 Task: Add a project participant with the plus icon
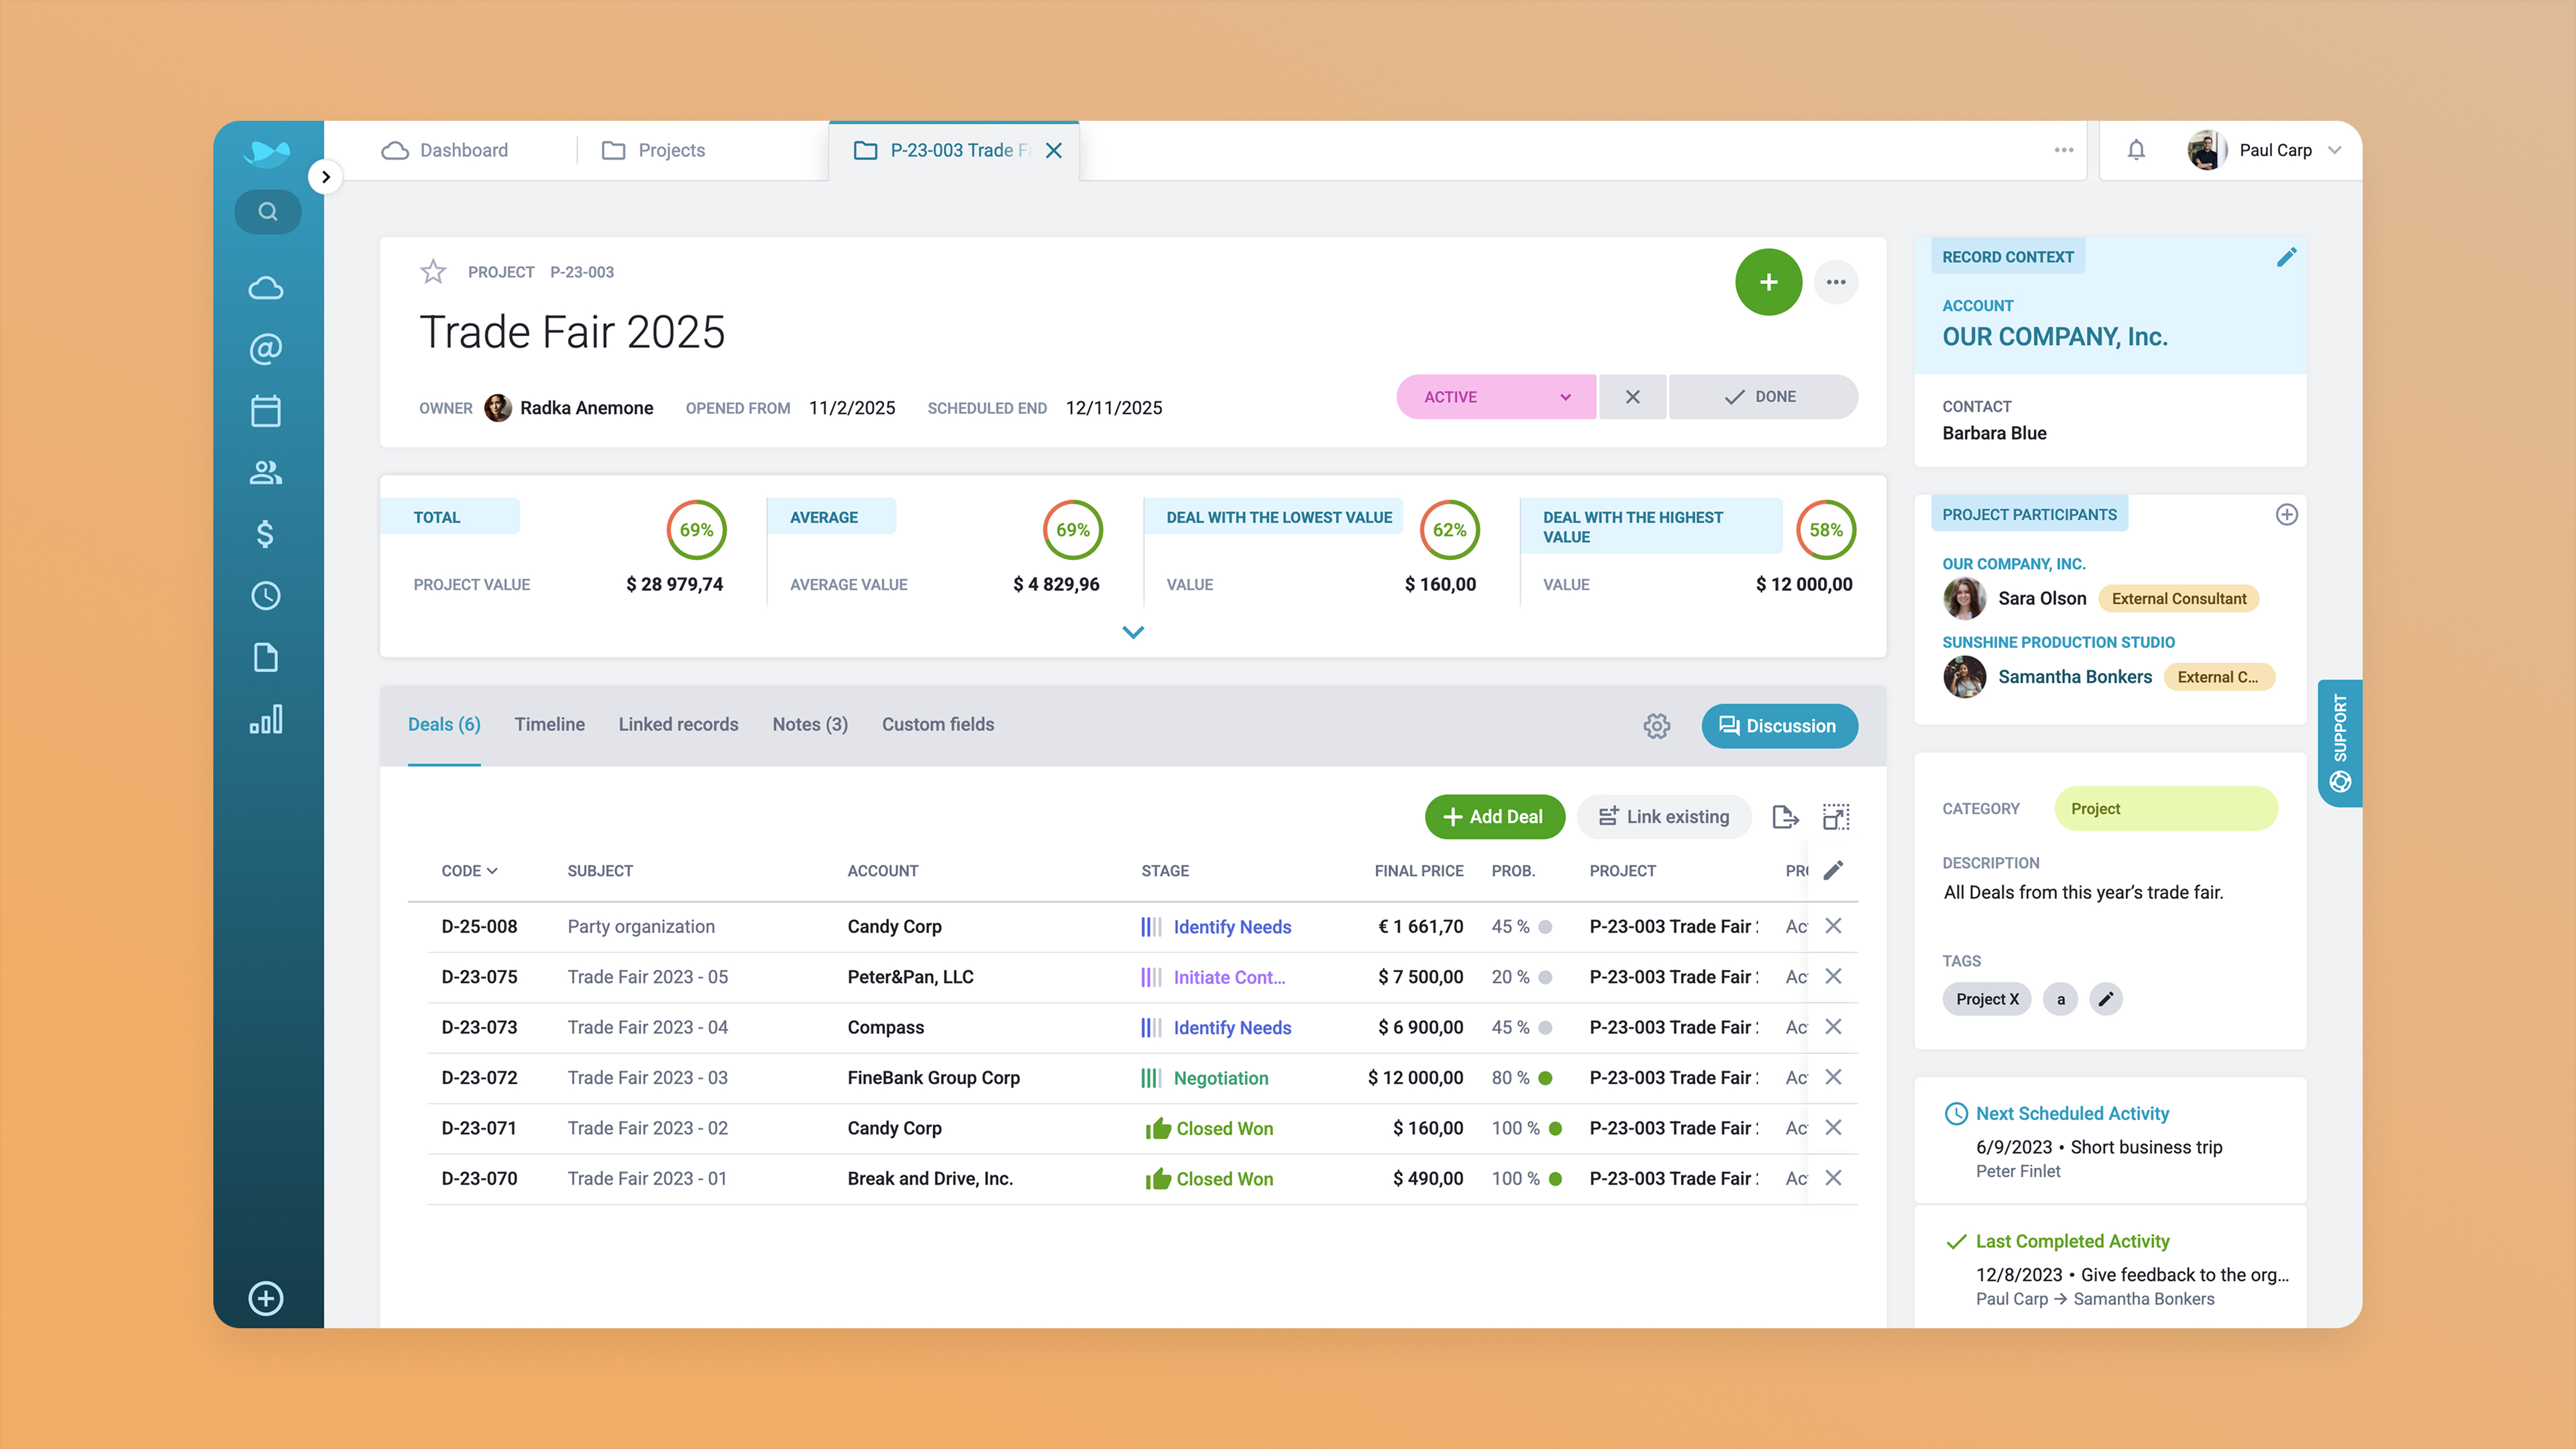pos(2286,515)
